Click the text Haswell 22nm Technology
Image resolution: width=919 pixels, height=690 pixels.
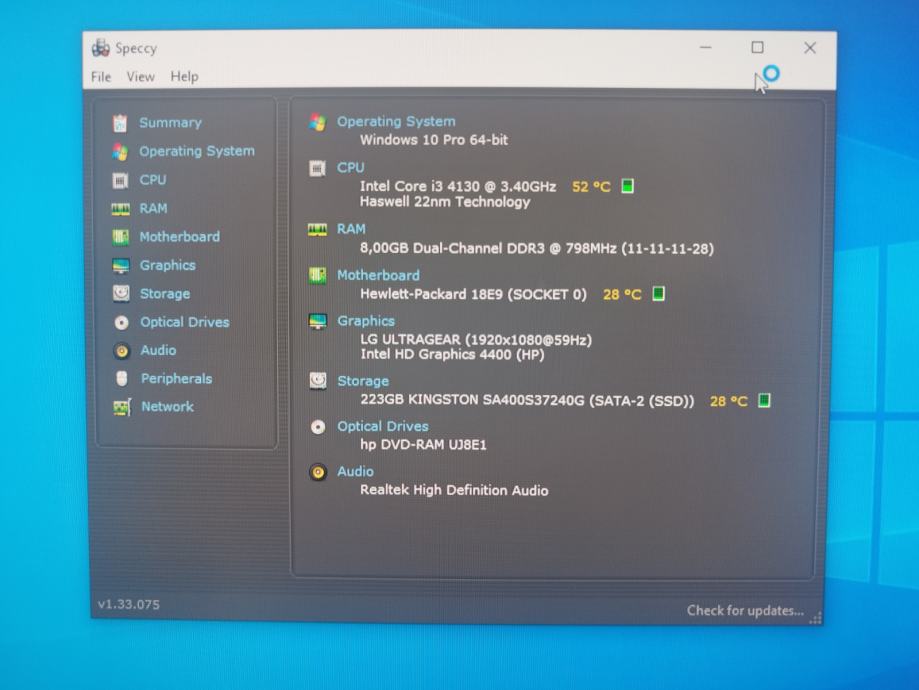(x=445, y=202)
